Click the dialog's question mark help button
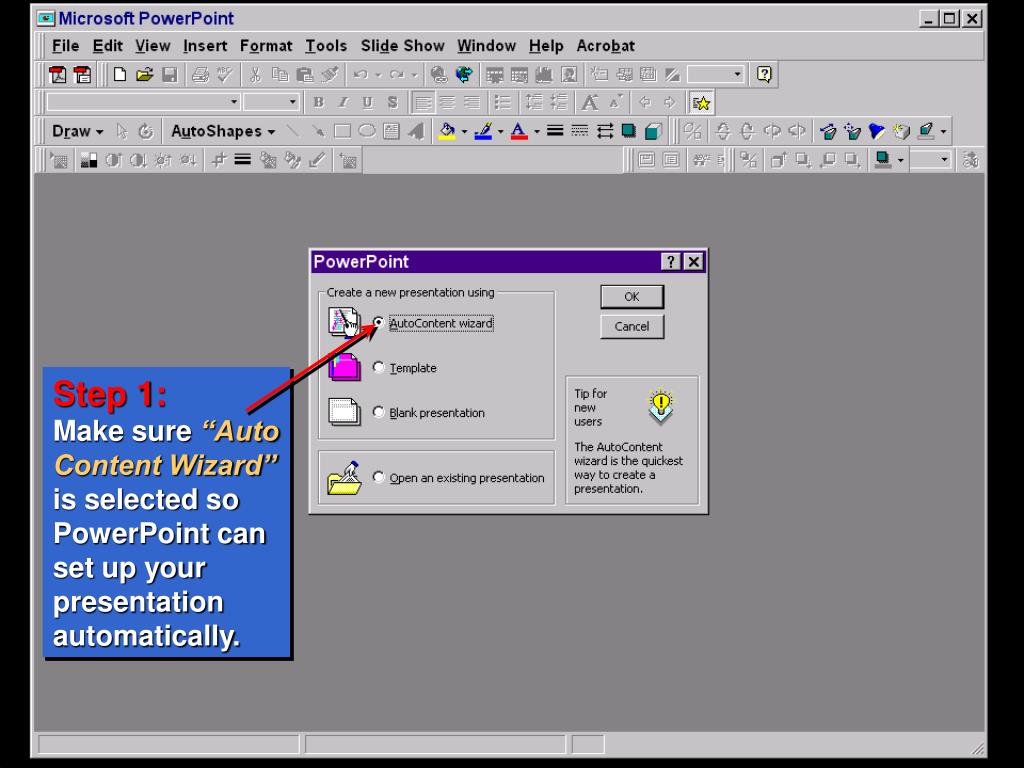1024x768 pixels. 671,262
